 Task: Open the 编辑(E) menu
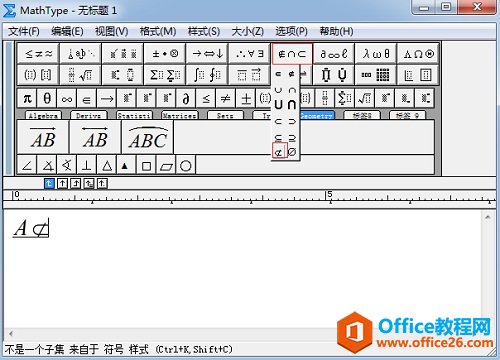click(67, 31)
